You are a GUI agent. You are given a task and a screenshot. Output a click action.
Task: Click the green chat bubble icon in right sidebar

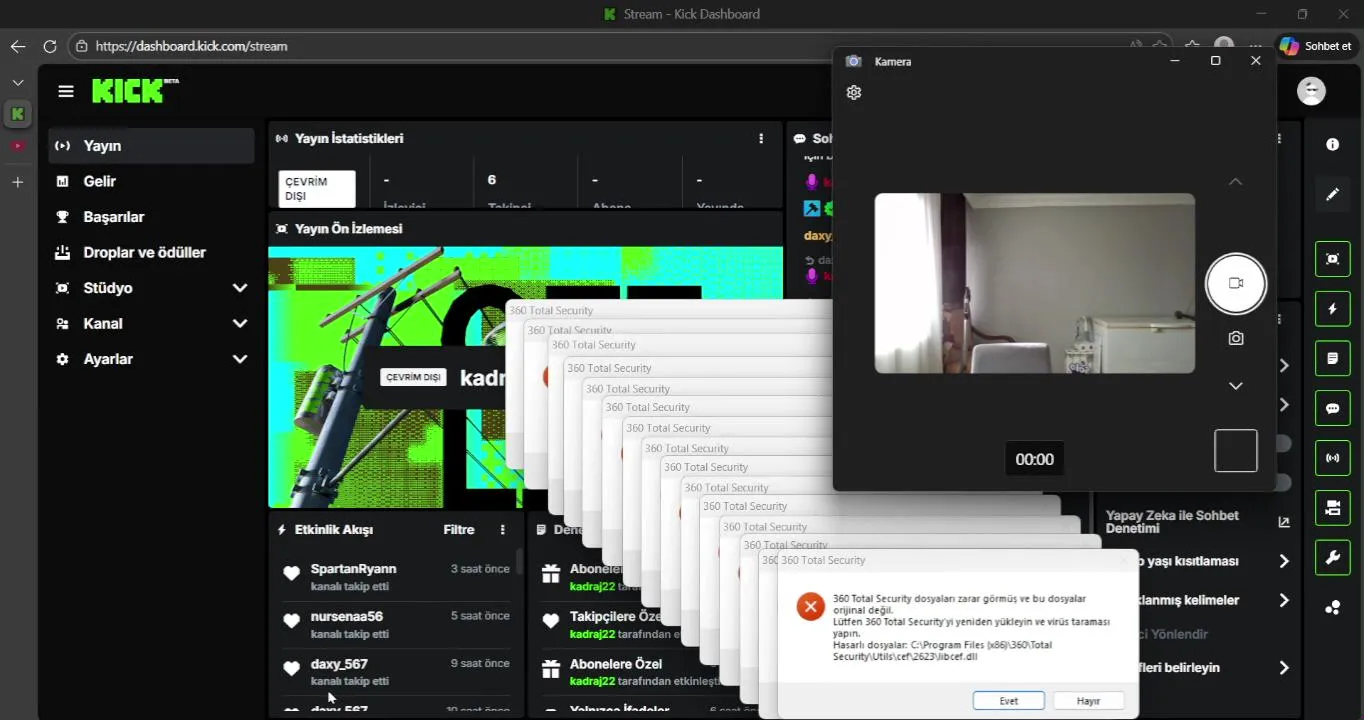(x=1332, y=408)
